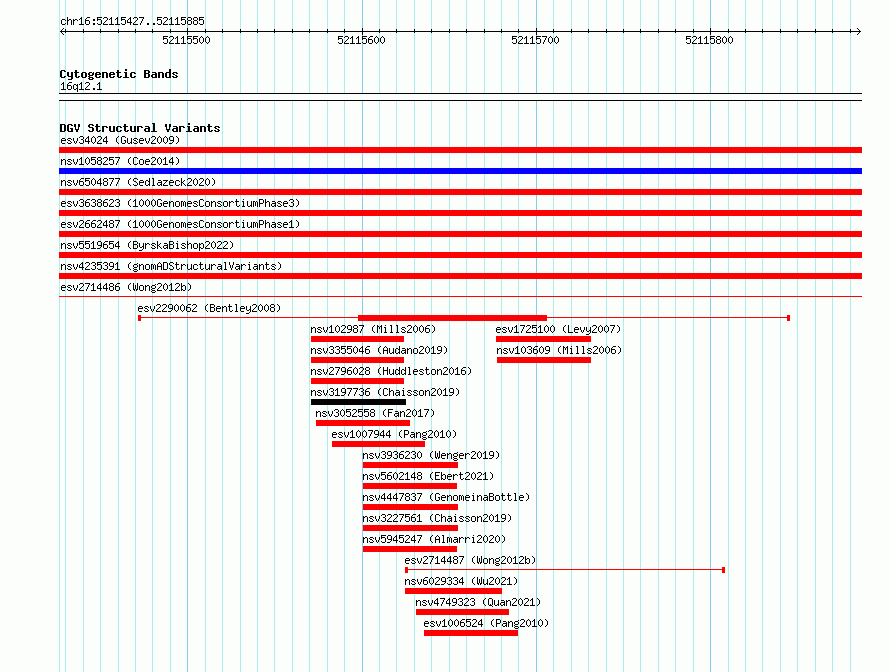Click nsv2796028 (Huddleston2016) label

(391, 371)
